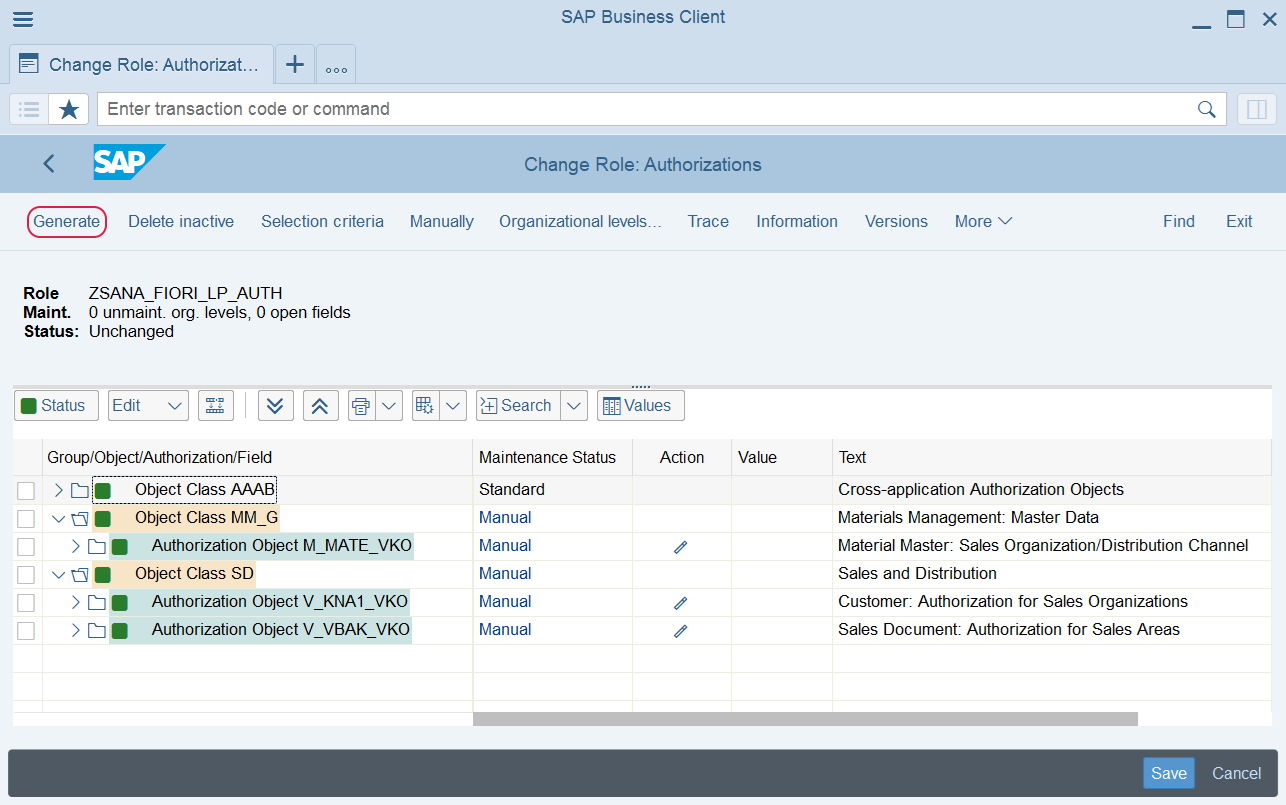1286x805 pixels.
Task: Click the pencil icon for V_VBAK_VKO
Action: (681, 631)
